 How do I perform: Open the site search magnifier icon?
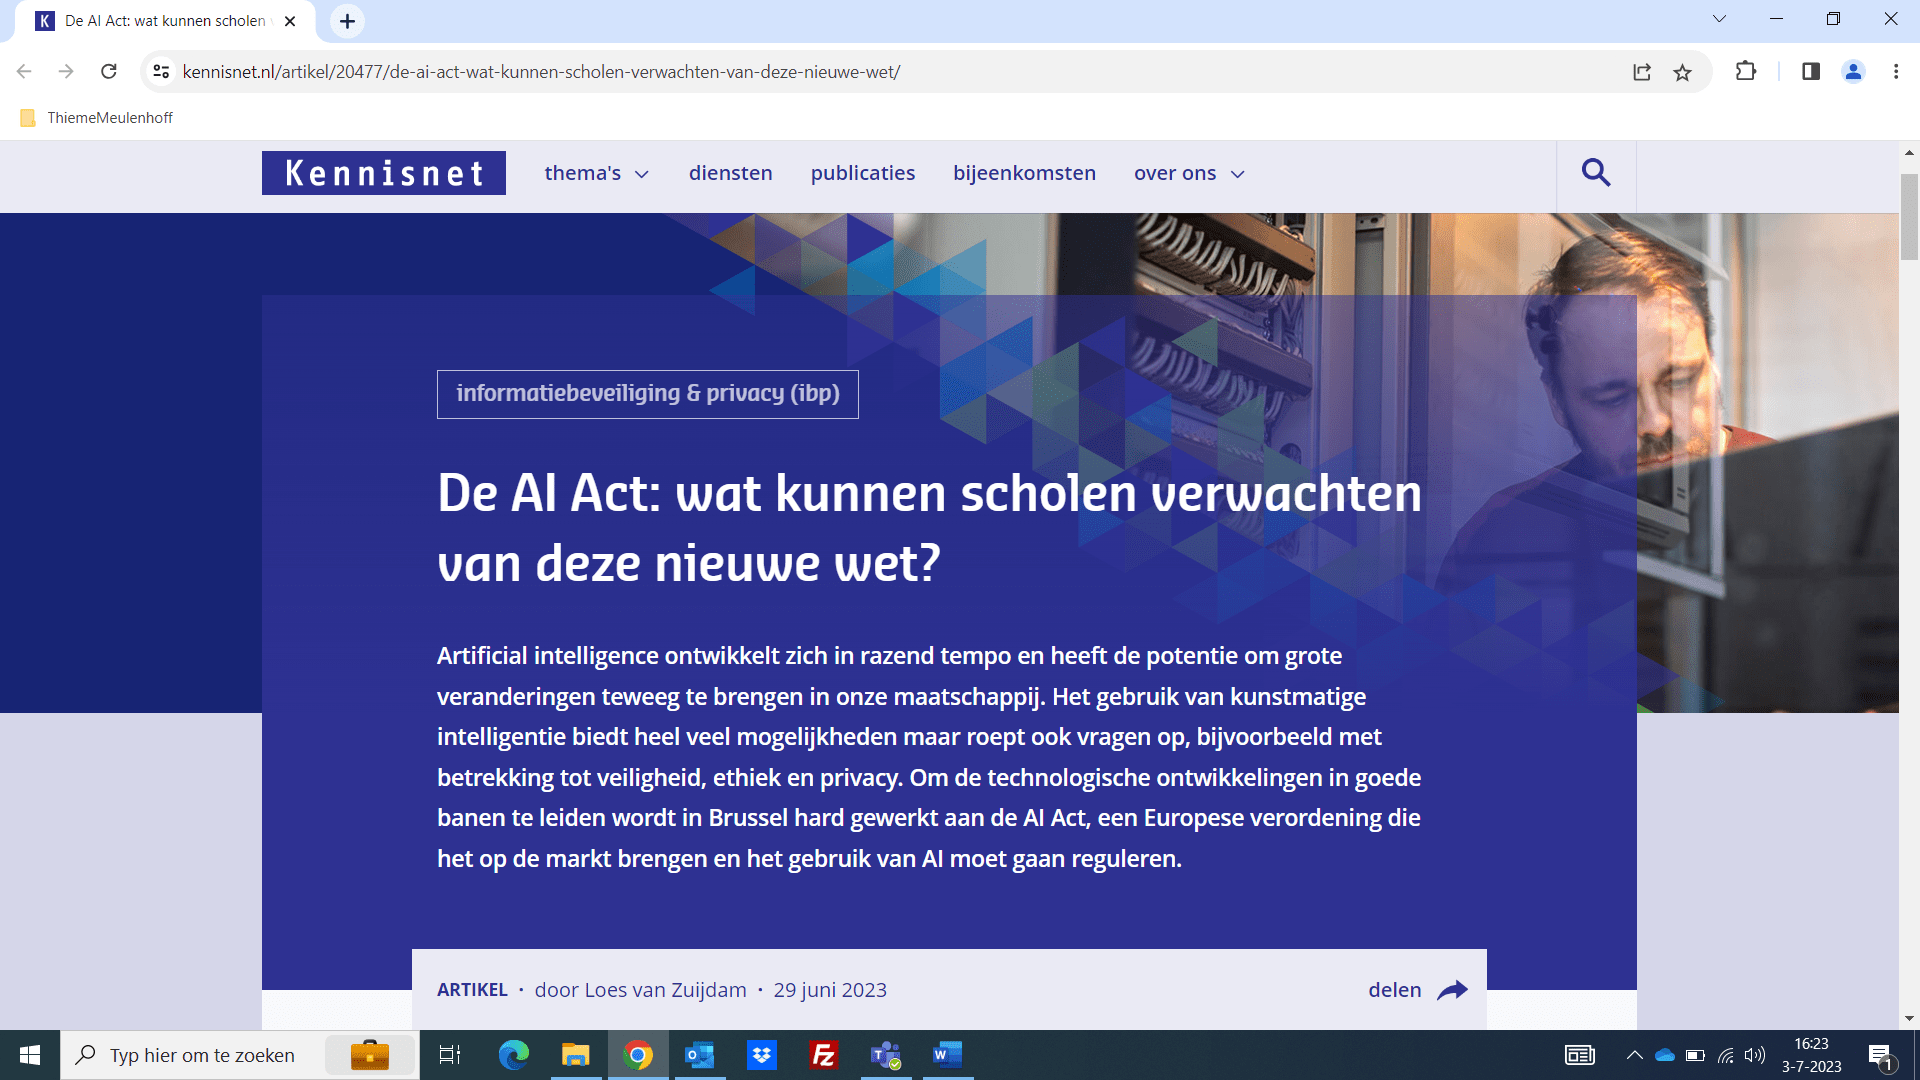(x=1596, y=173)
